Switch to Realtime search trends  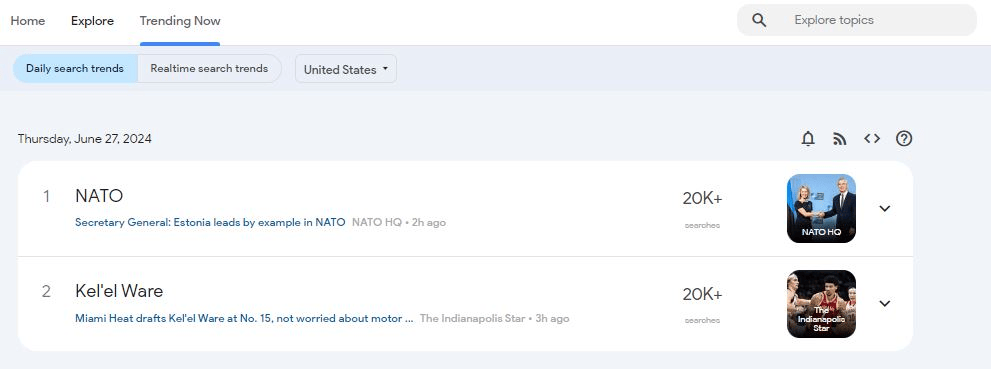[x=209, y=68]
